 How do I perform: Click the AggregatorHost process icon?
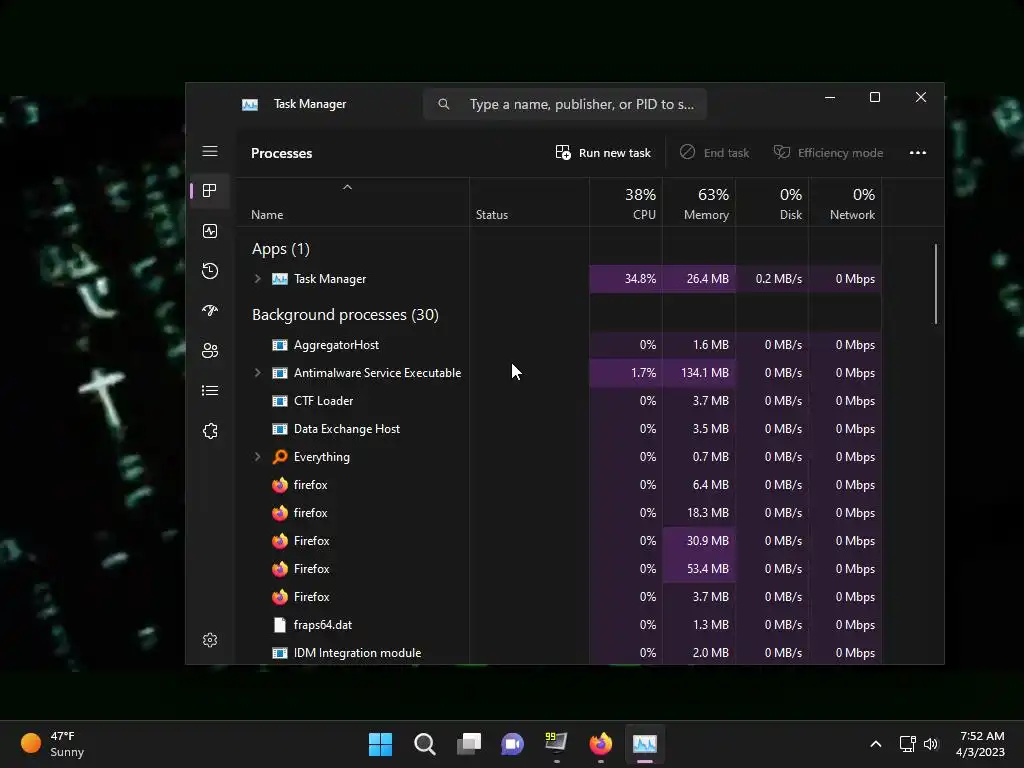[280, 345]
